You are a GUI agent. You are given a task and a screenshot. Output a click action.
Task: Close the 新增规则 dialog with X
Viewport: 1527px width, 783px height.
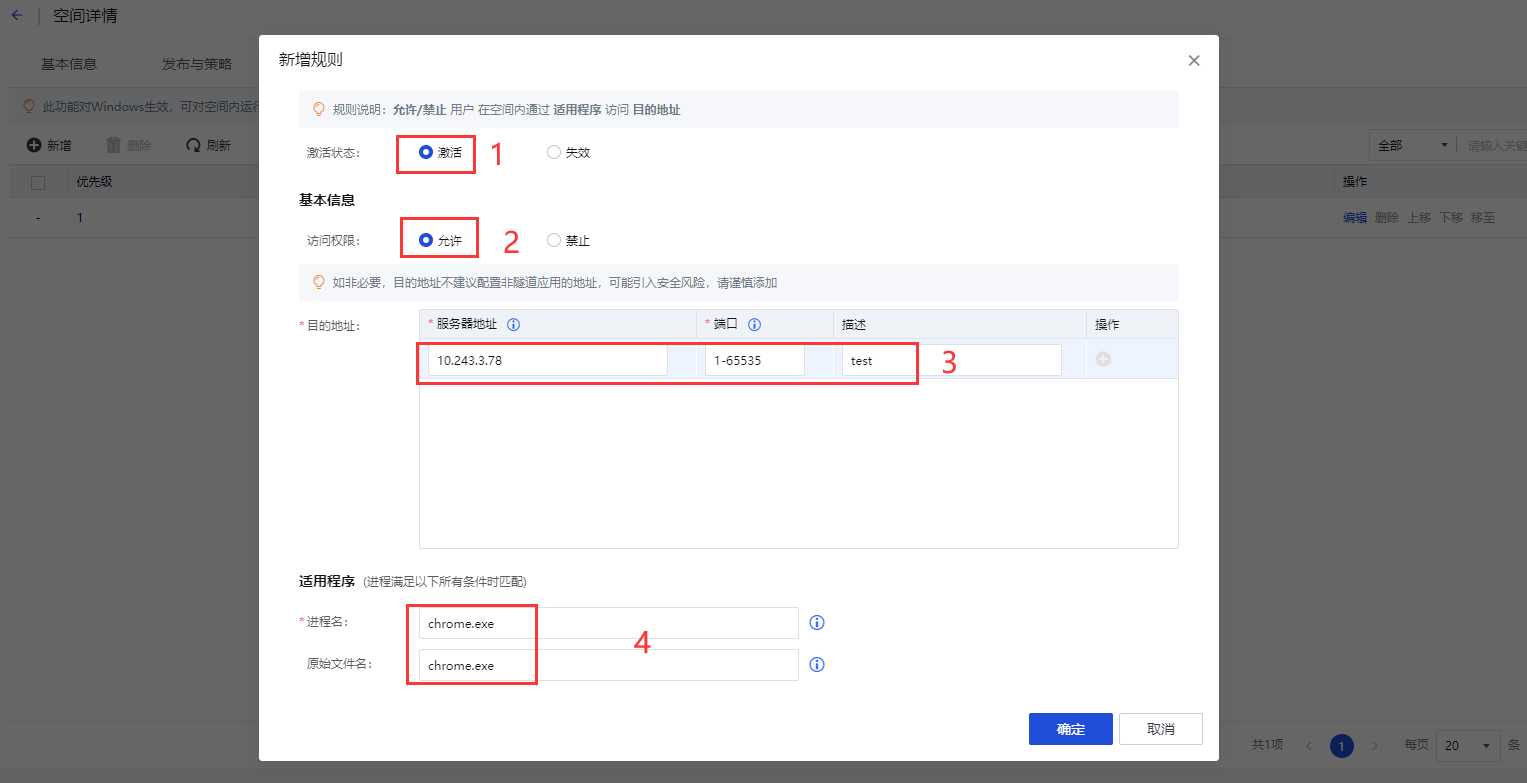[x=1193, y=61]
